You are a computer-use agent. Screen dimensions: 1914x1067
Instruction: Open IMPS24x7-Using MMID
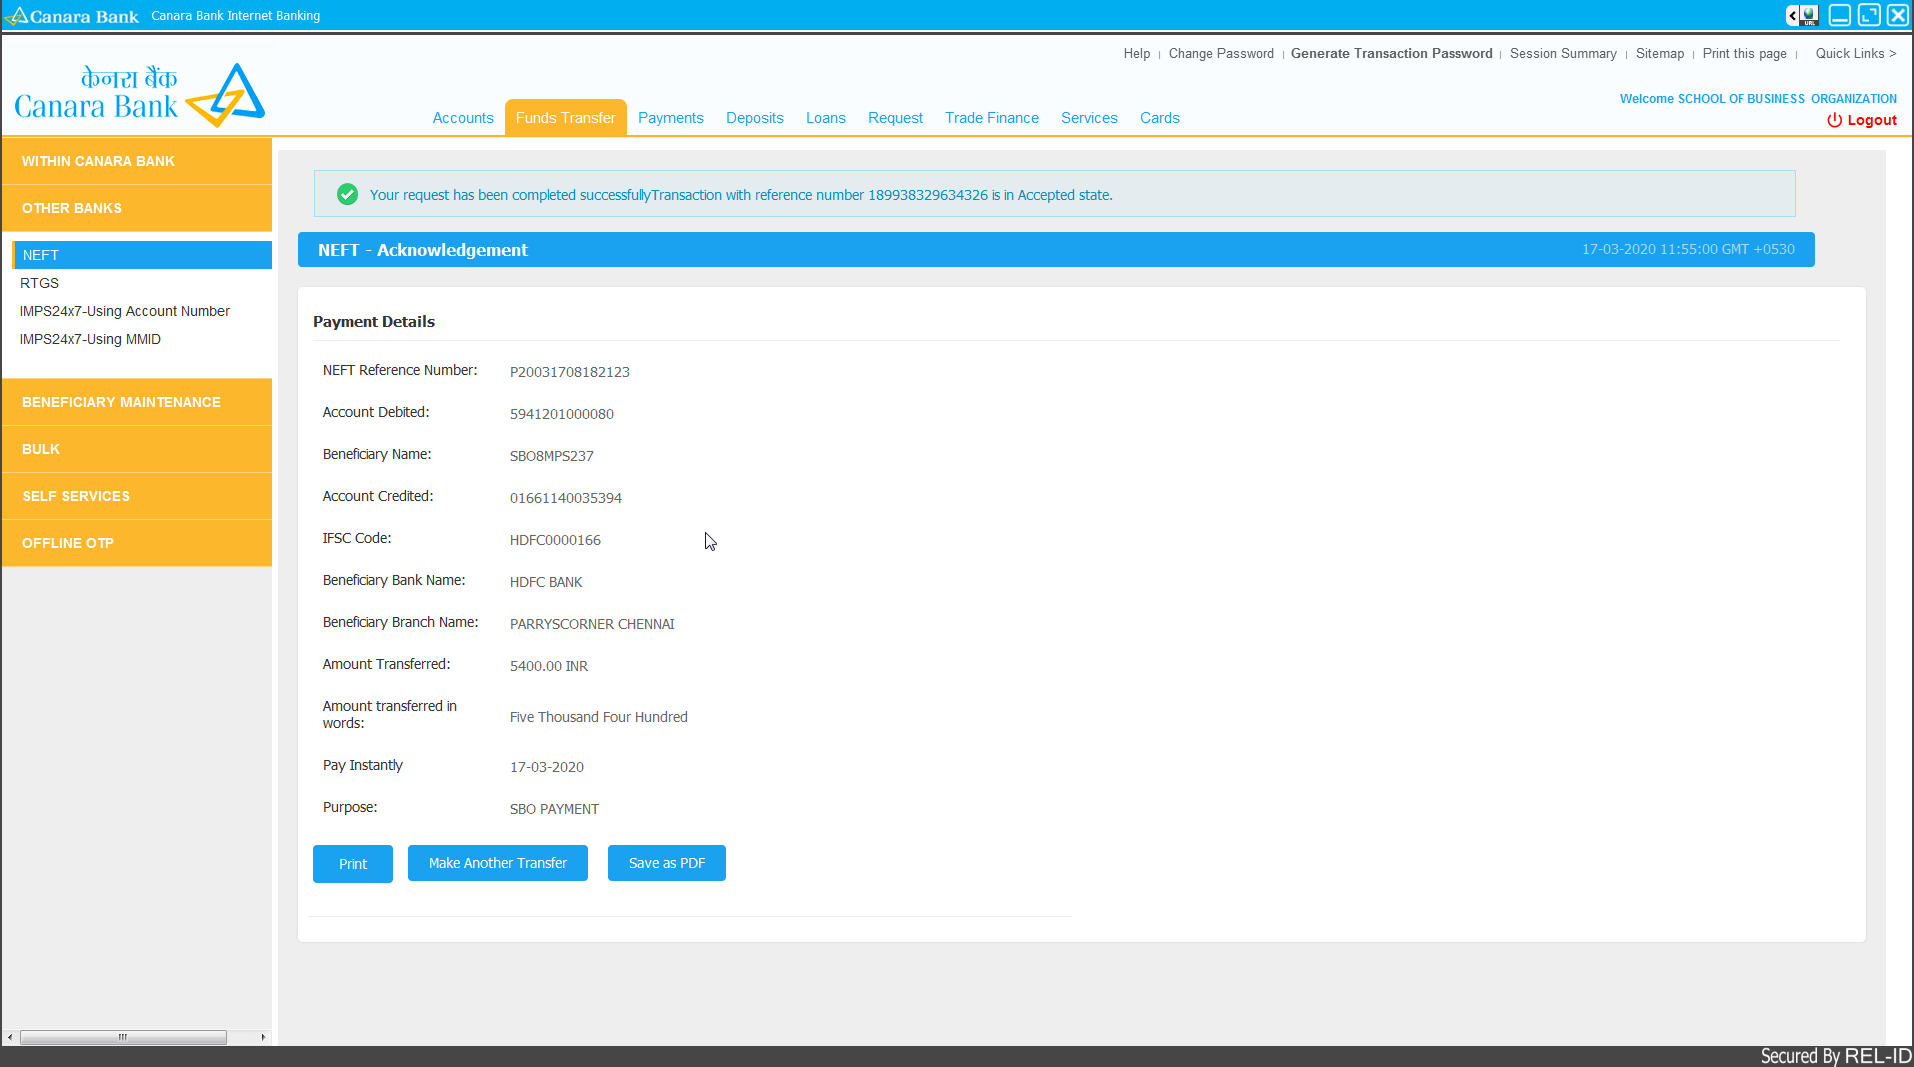(x=90, y=339)
